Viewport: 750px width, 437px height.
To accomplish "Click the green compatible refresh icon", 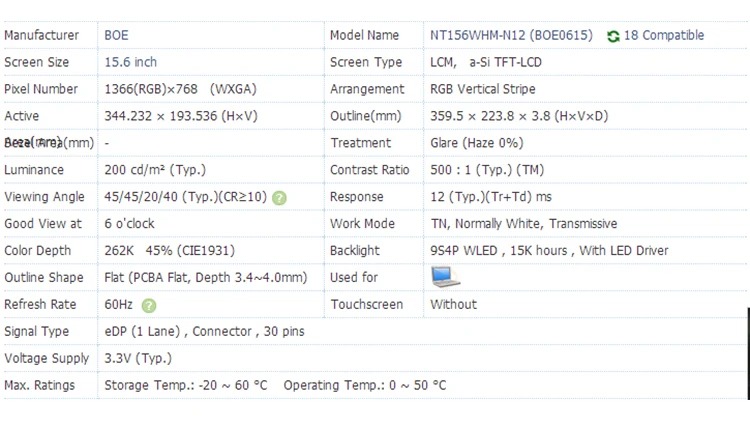I will tap(613, 36).
